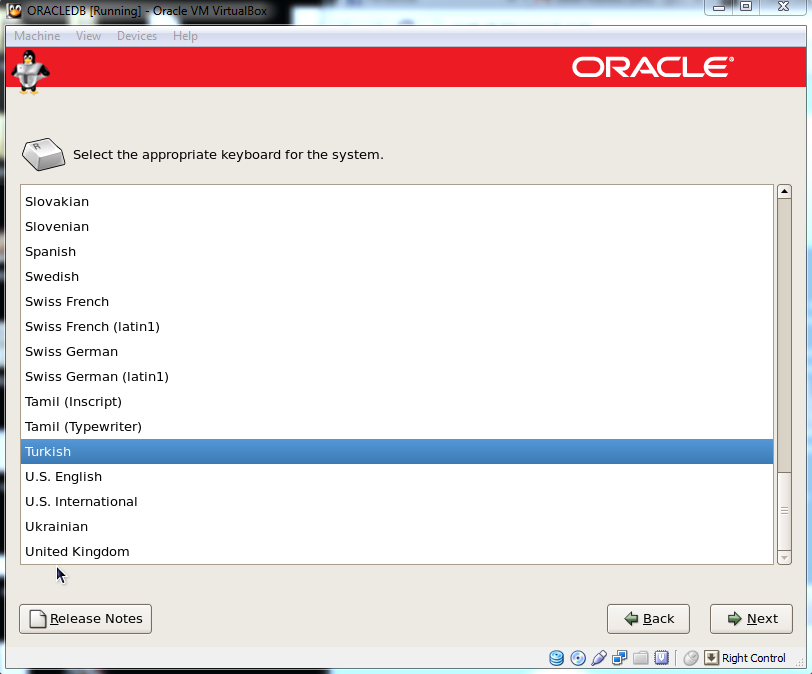
Task: Select Swiss French keyboard
Action: [x=397, y=301]
